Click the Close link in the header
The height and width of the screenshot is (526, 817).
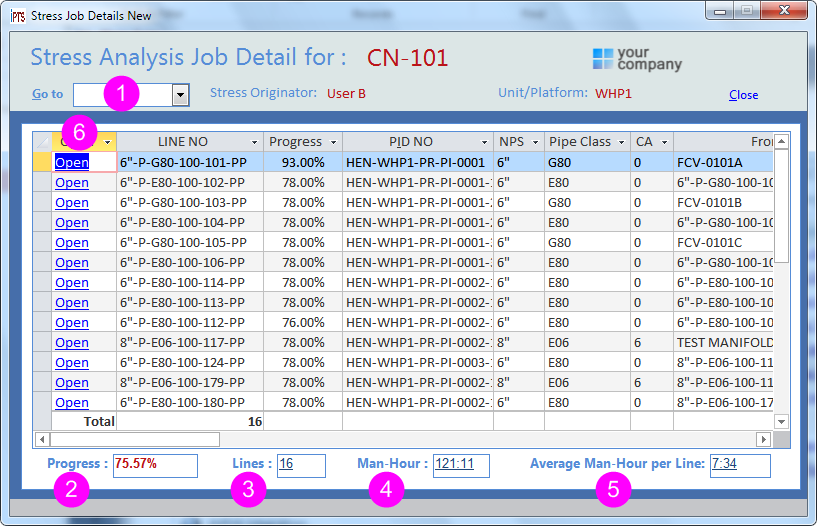pos(743,95)
